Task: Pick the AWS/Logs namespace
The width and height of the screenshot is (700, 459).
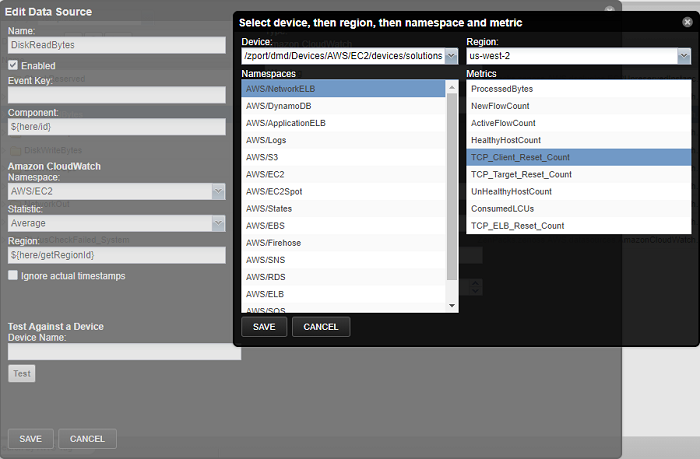Action: point(343,140)
